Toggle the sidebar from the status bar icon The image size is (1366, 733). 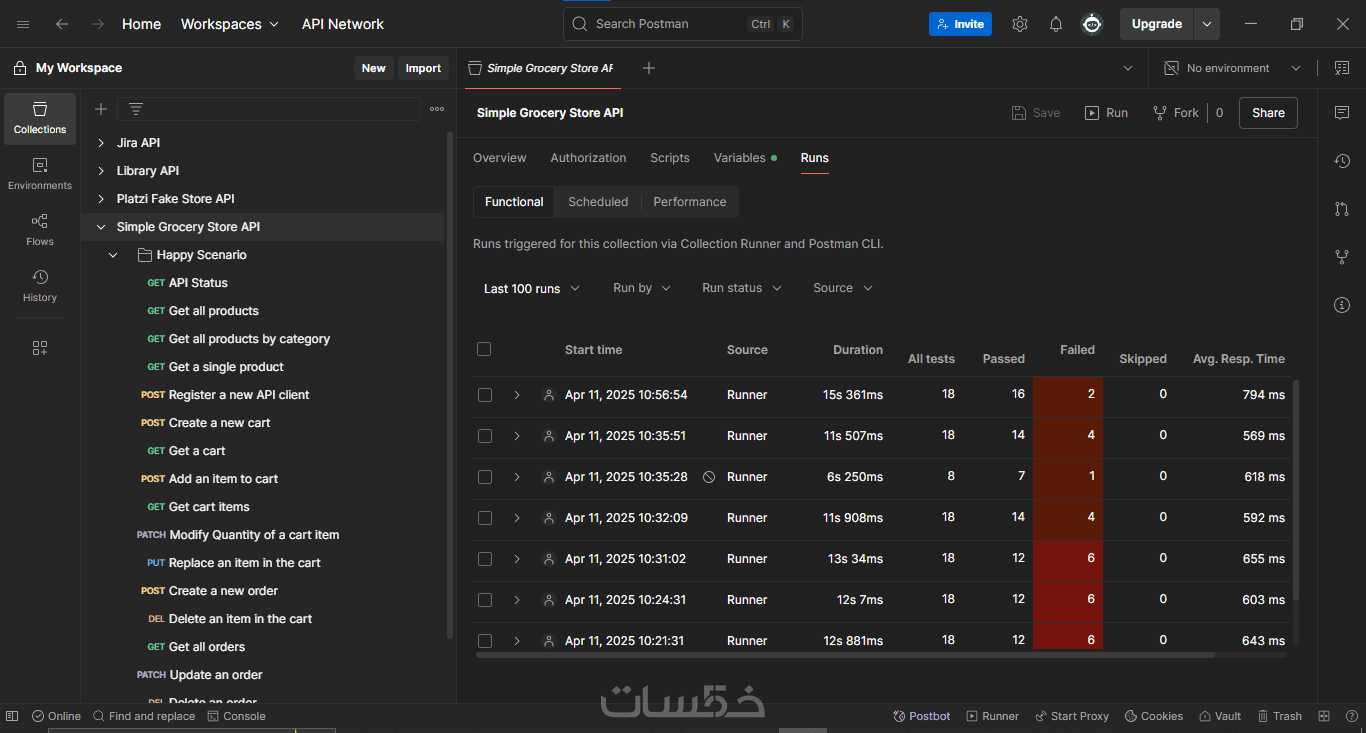coord(12,716)
